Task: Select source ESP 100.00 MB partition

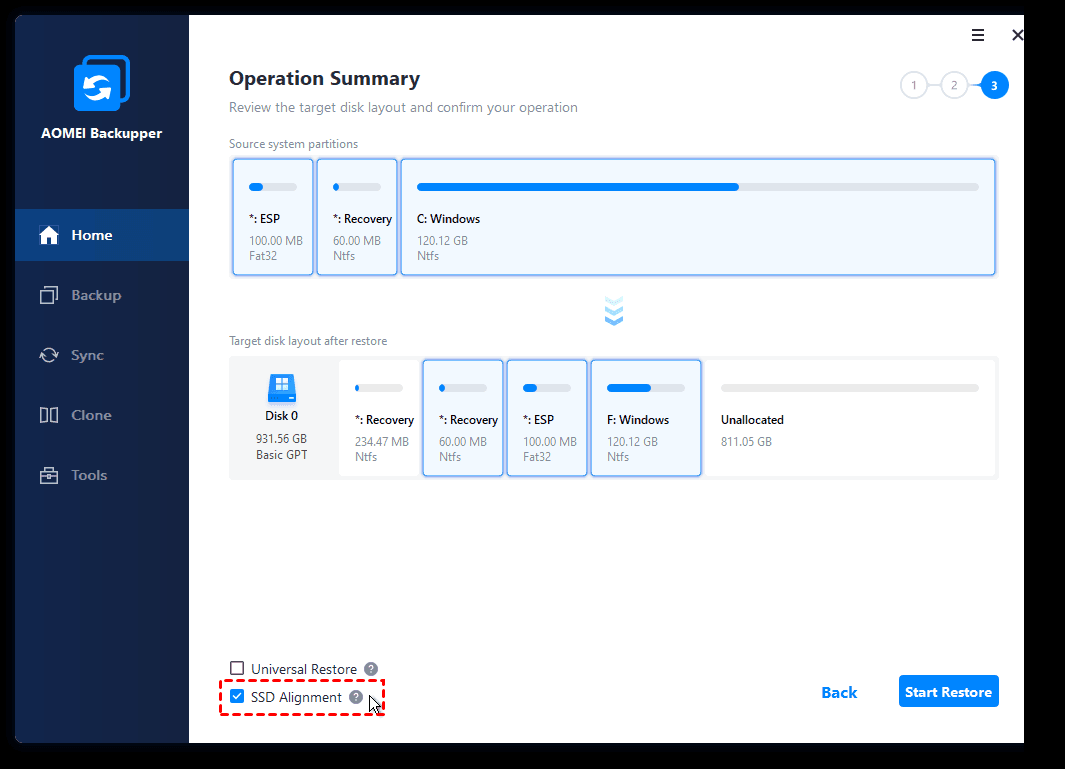Action: click(x=273, y=217)
